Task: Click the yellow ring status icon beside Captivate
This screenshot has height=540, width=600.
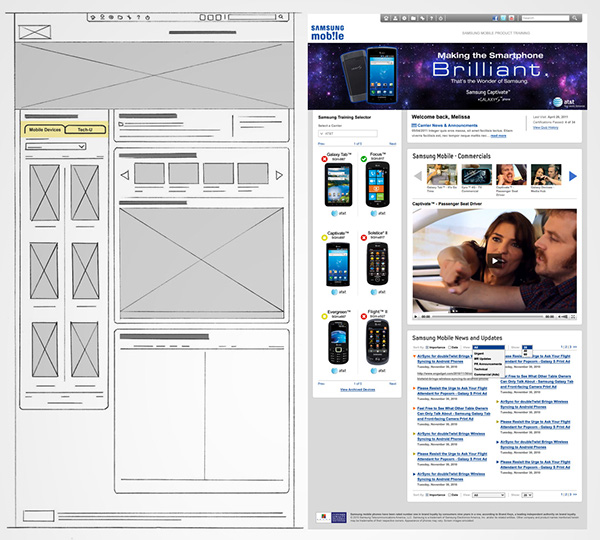Action: (x=324, y=238)
